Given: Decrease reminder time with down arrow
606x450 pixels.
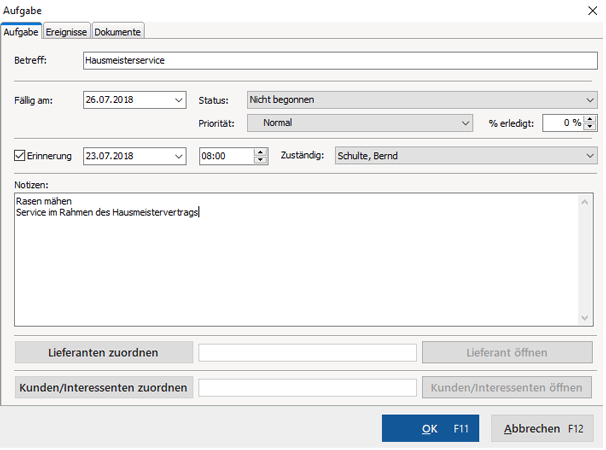Looking at the screenshot, I should click(x=260, y=160).
